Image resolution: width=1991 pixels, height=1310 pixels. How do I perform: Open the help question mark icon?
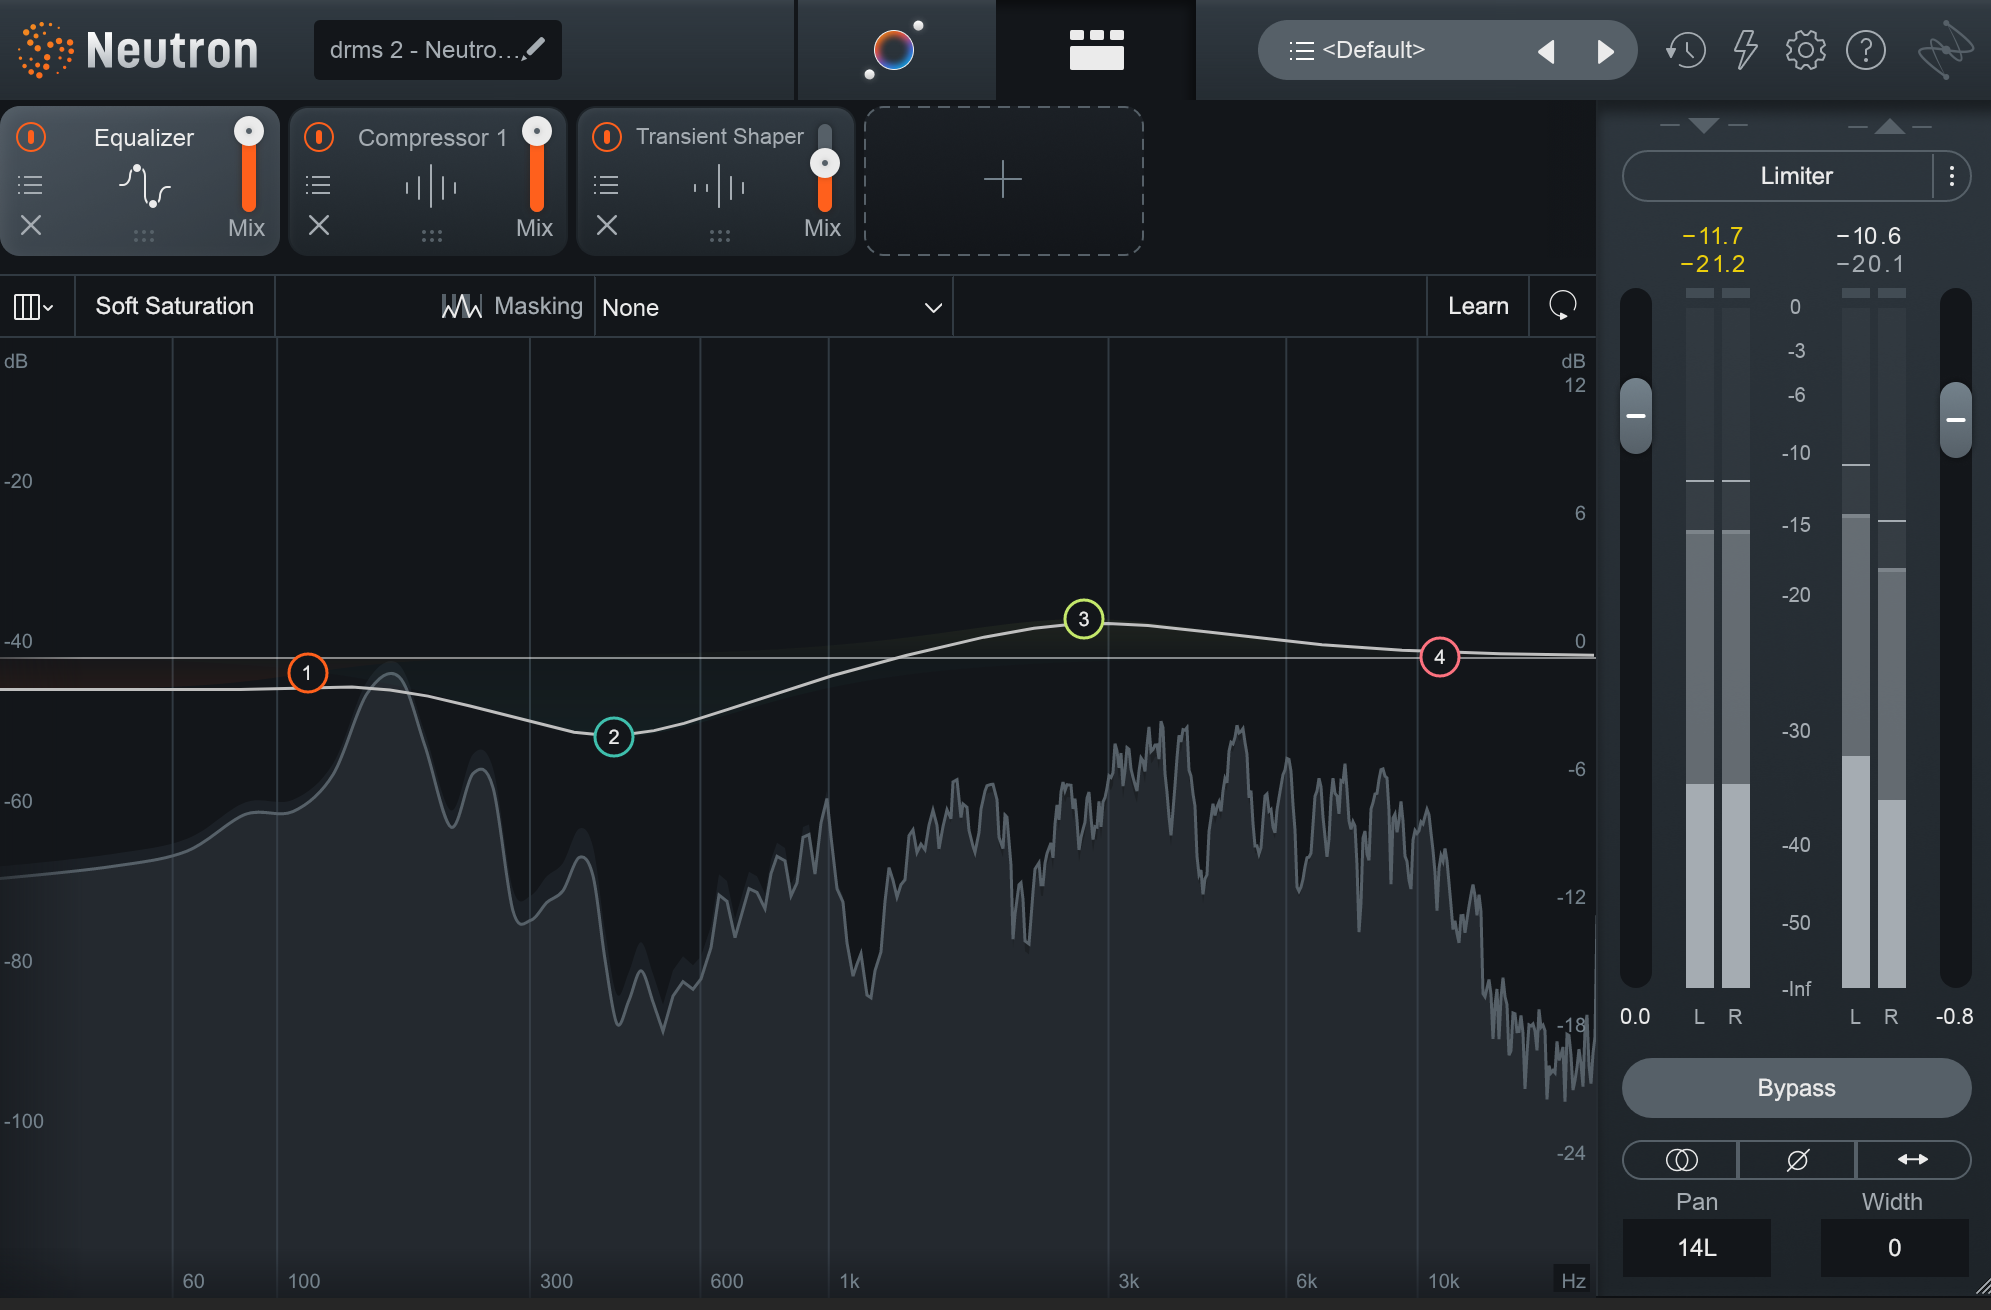(x=1866, y=50)
